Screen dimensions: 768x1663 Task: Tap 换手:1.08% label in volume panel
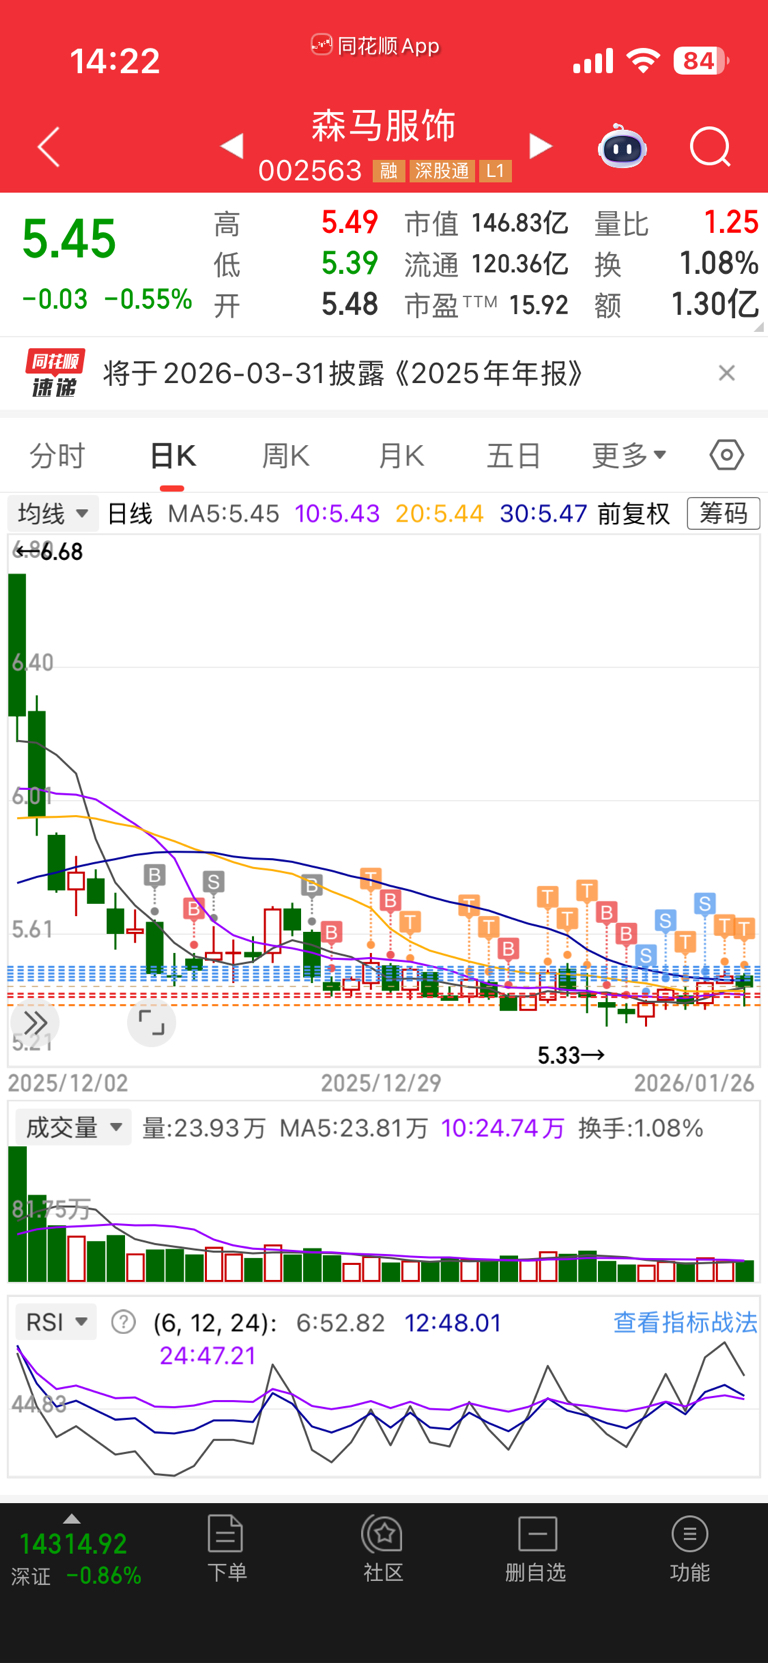tap(641, 1128)
